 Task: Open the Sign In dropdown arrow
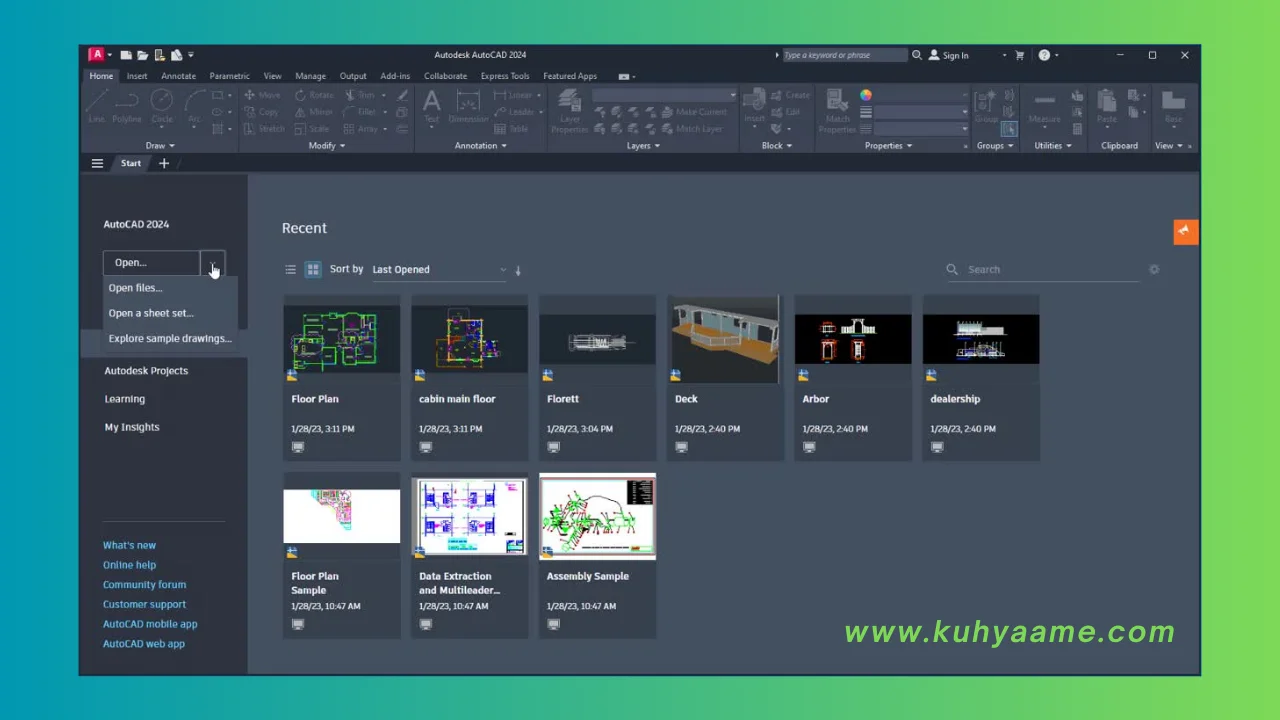point(1005,56)
